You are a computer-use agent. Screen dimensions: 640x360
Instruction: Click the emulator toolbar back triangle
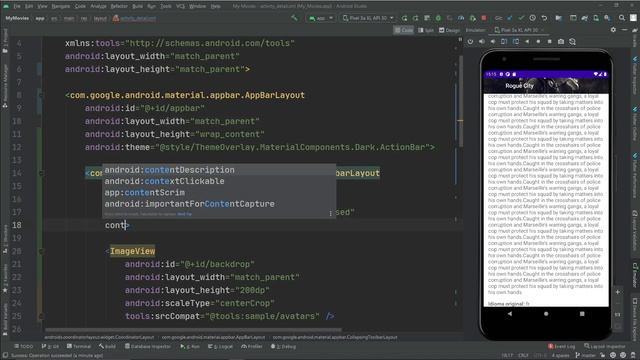(x=527, y=42)
